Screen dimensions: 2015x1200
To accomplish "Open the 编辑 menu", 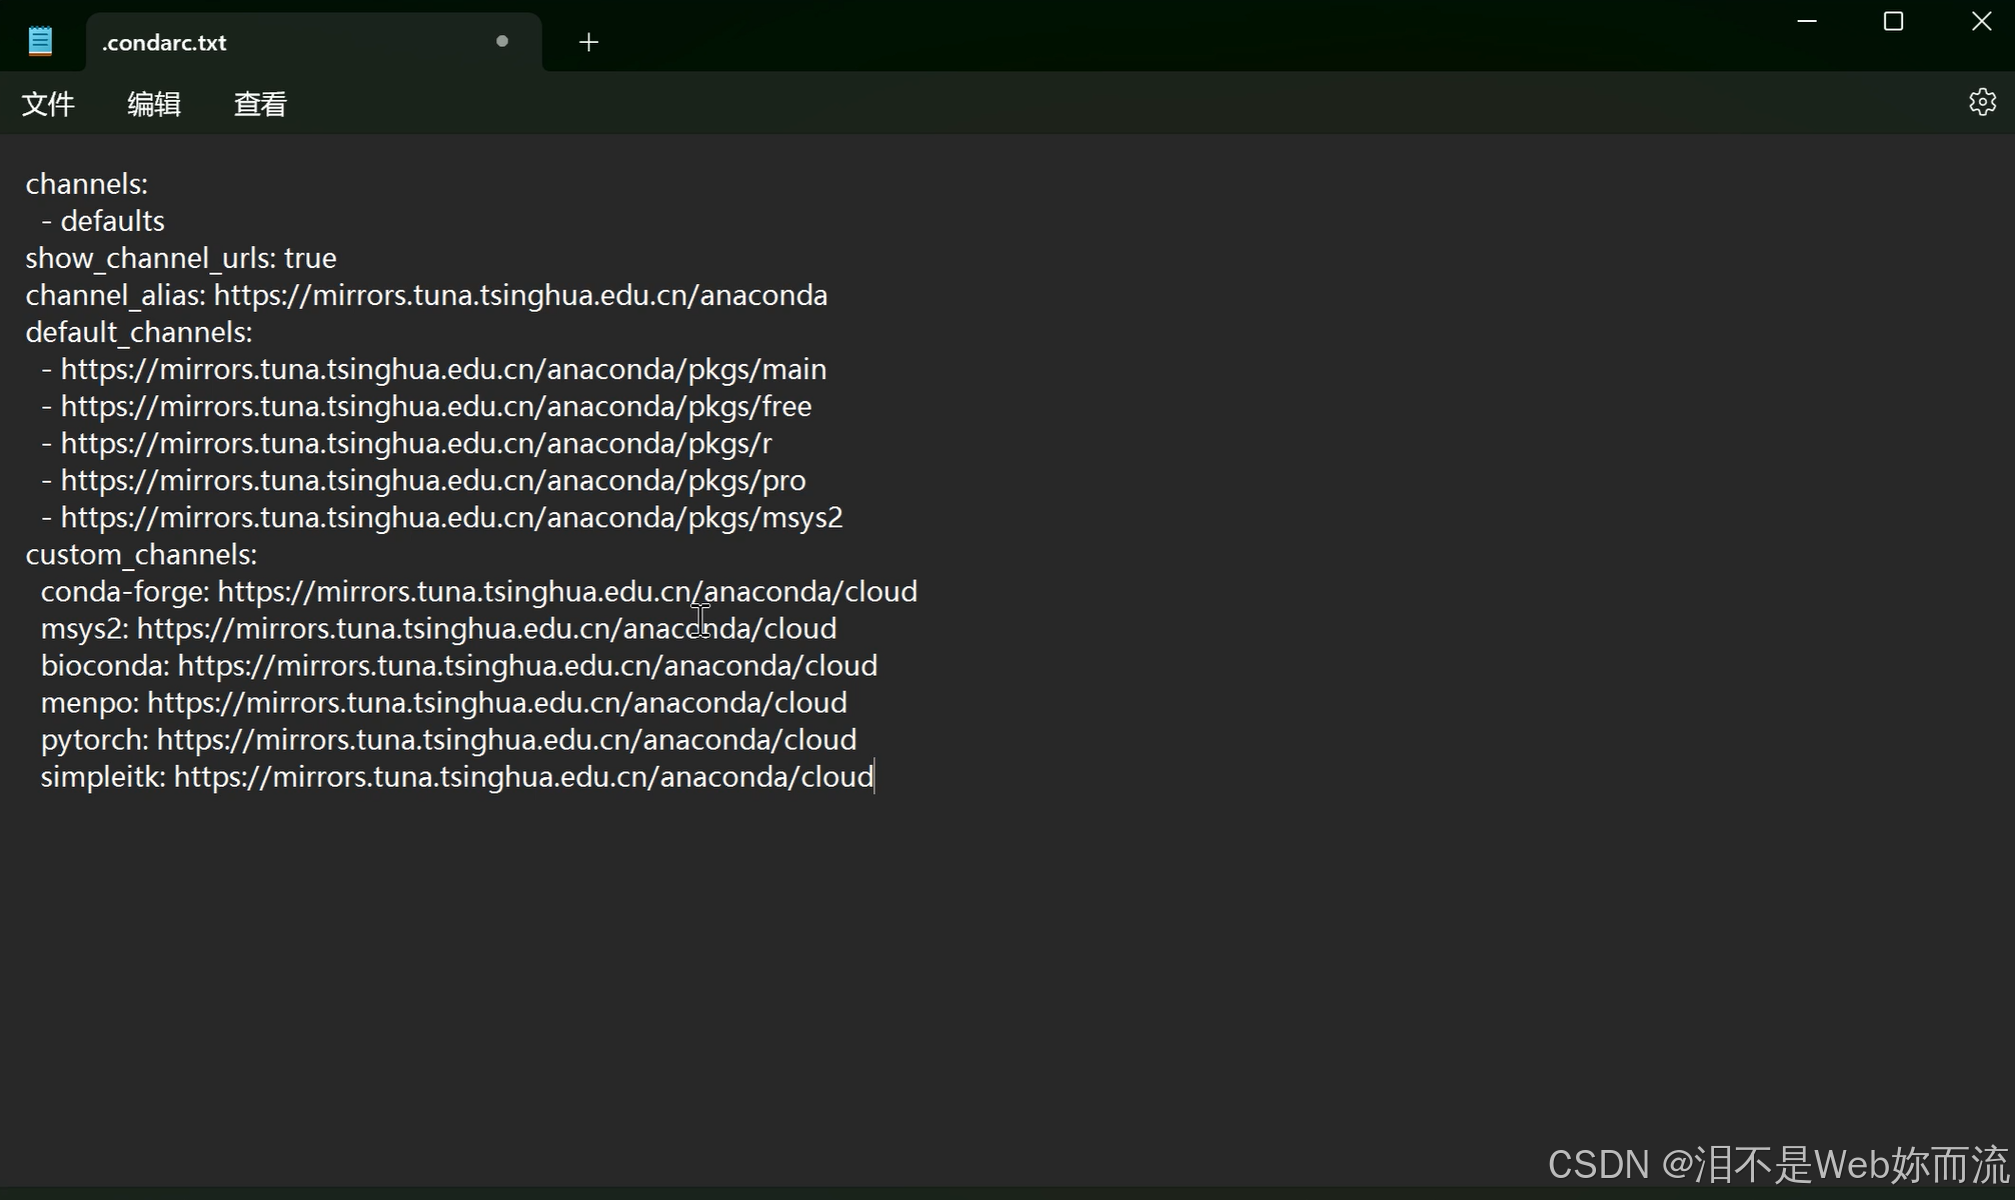I will coord(154,104).
